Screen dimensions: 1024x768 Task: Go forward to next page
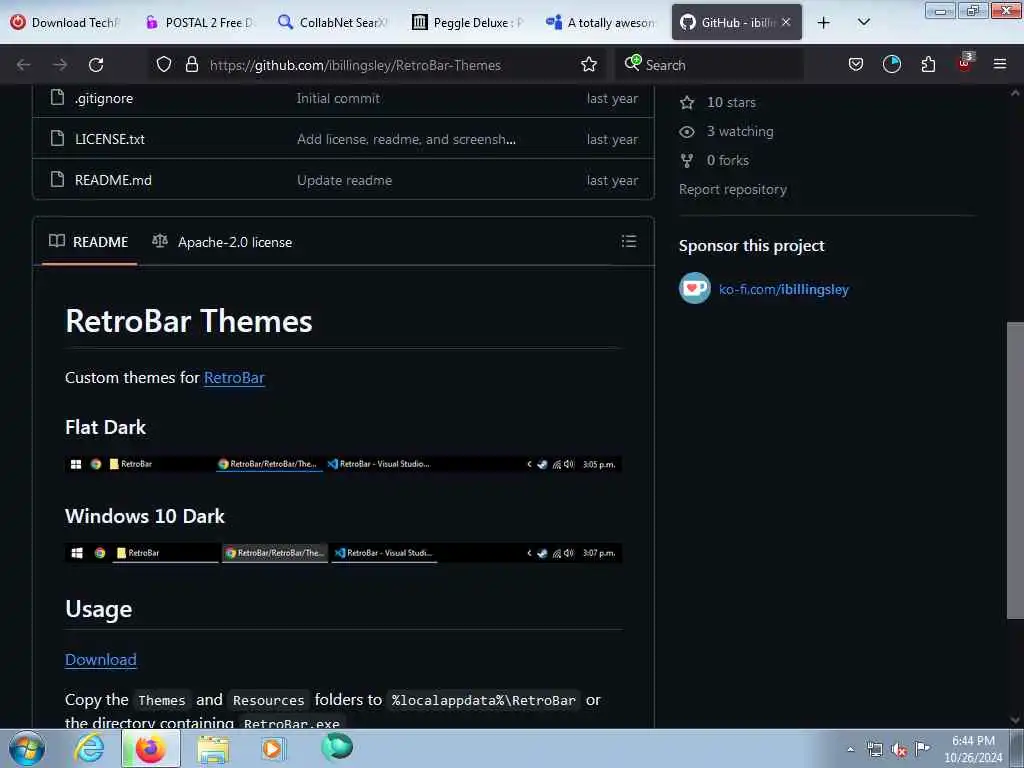coord(59,65)
